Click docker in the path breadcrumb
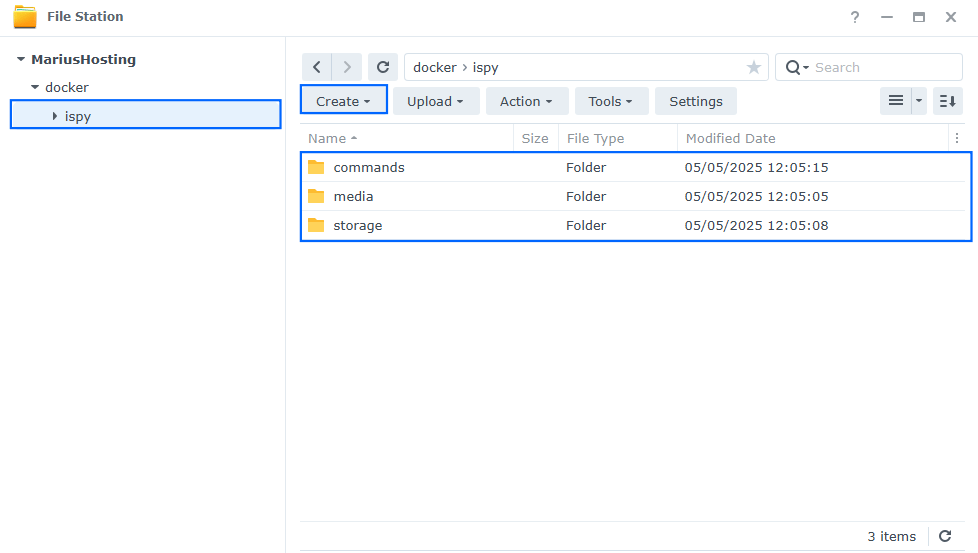The height and width of the screenshot is (553, 978). [x=435, y=67]
